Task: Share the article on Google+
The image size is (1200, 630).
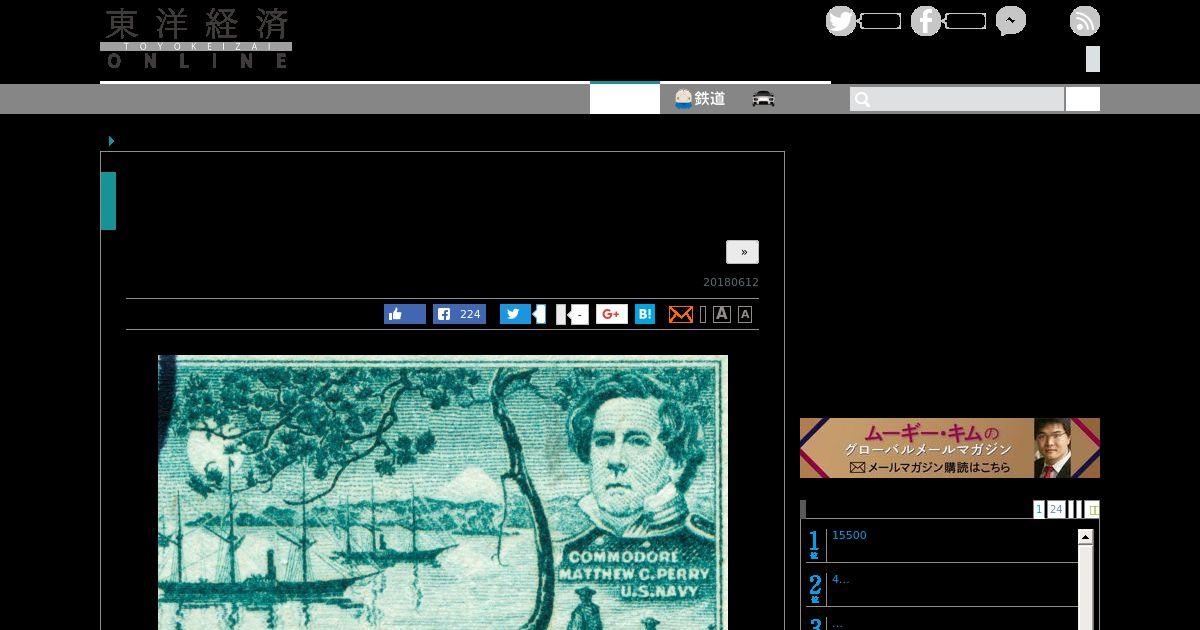Action: point(612,314)
